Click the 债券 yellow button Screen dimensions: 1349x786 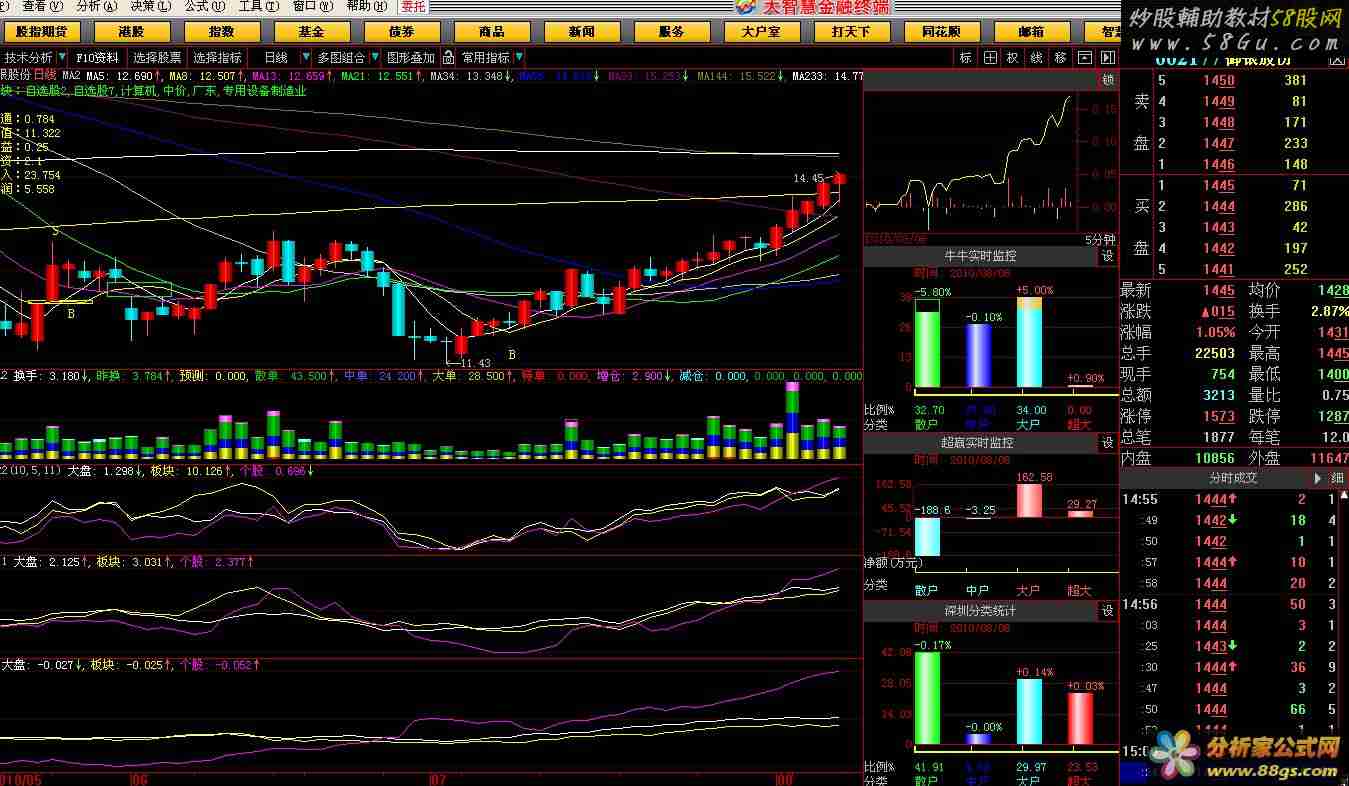click(402, 32)
